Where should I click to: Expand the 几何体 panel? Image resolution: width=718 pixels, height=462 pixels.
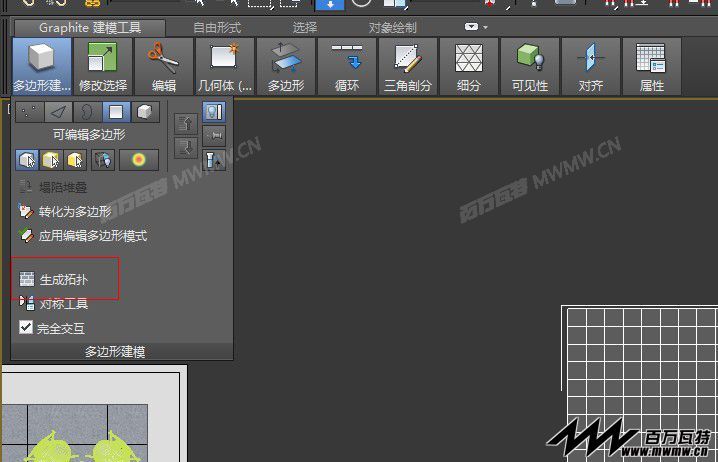tap(225, 66)
